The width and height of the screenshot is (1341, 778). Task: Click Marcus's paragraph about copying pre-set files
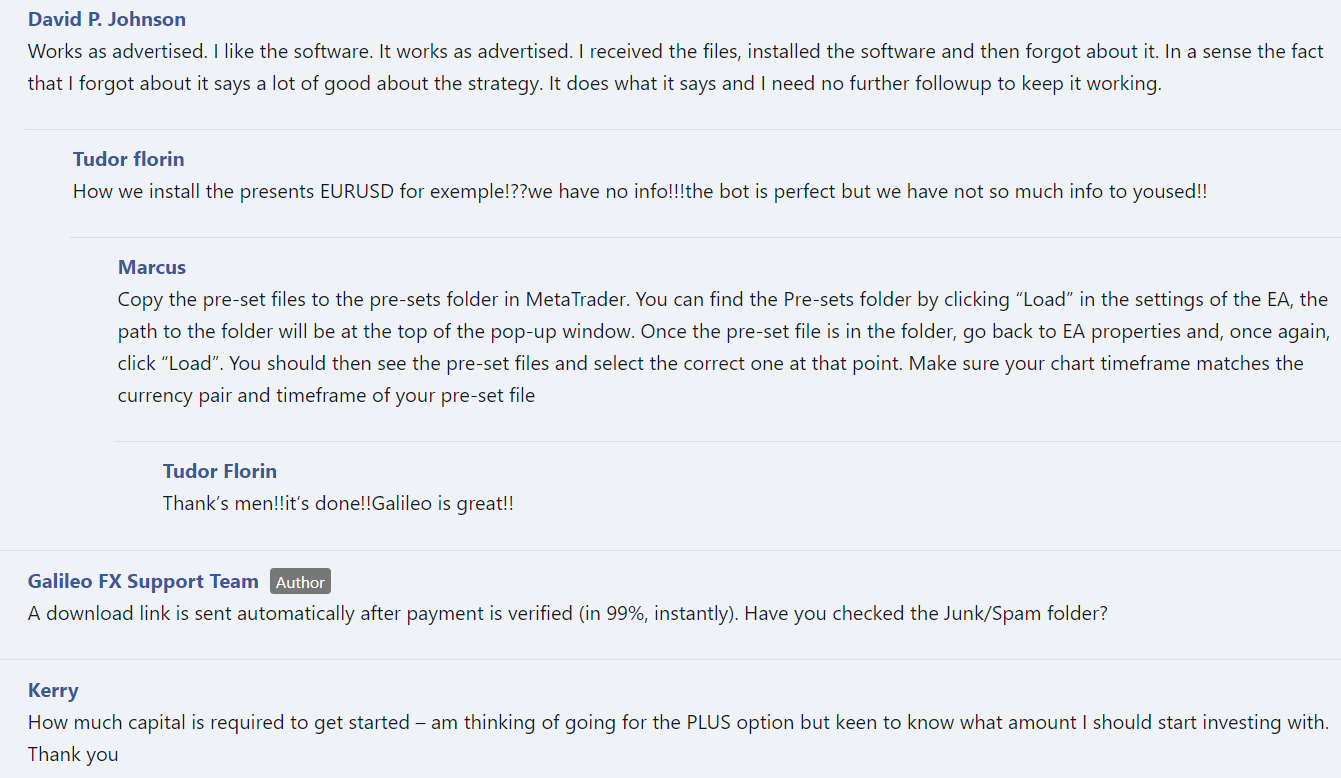[x=723, y=347]
